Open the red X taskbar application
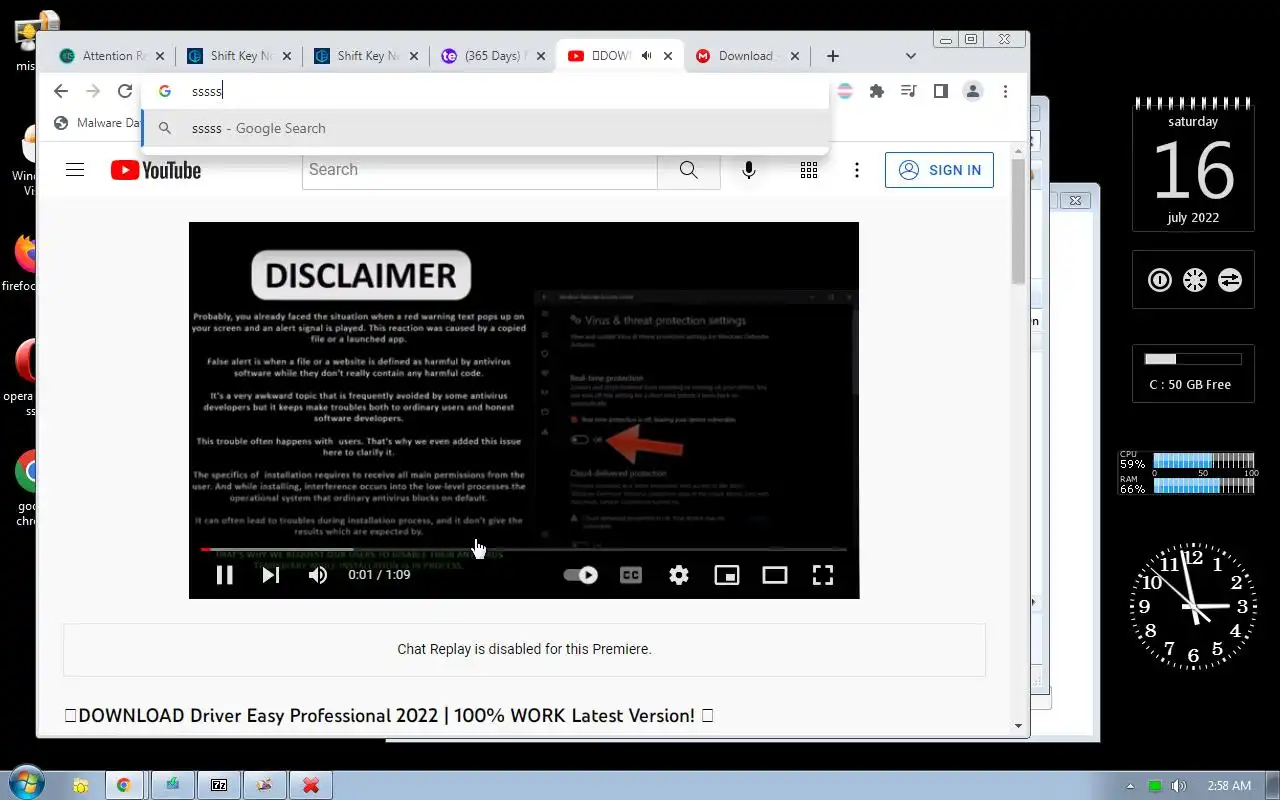 point(311,785)
